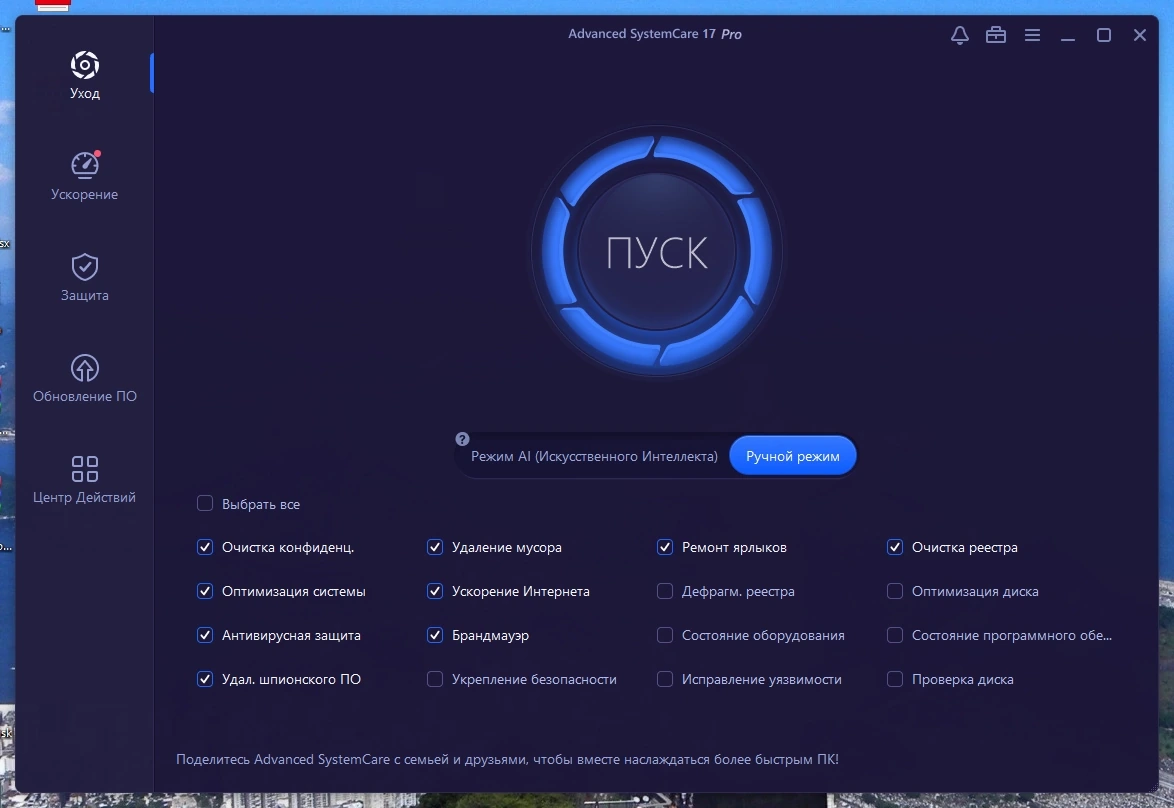Open the Обновление ПО updater section
The width and height of the screenshot is (1174, 808).
pos(85,379)
